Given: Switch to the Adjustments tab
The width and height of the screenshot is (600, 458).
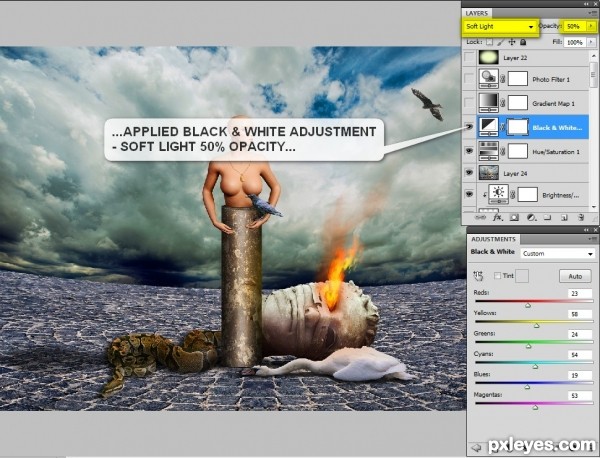Looking at the screenshot, I should point(493,239).
